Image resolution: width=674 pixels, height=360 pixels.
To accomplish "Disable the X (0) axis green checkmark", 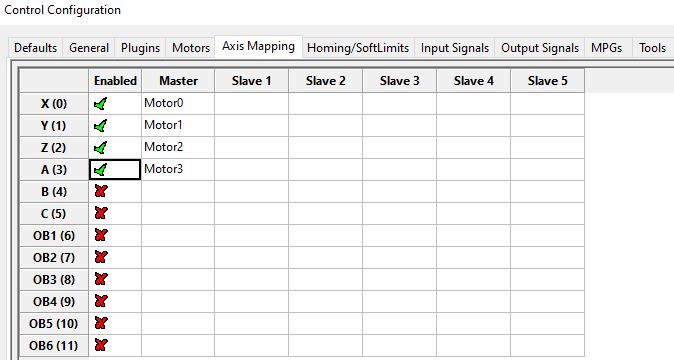I will [x=101, y=104].
